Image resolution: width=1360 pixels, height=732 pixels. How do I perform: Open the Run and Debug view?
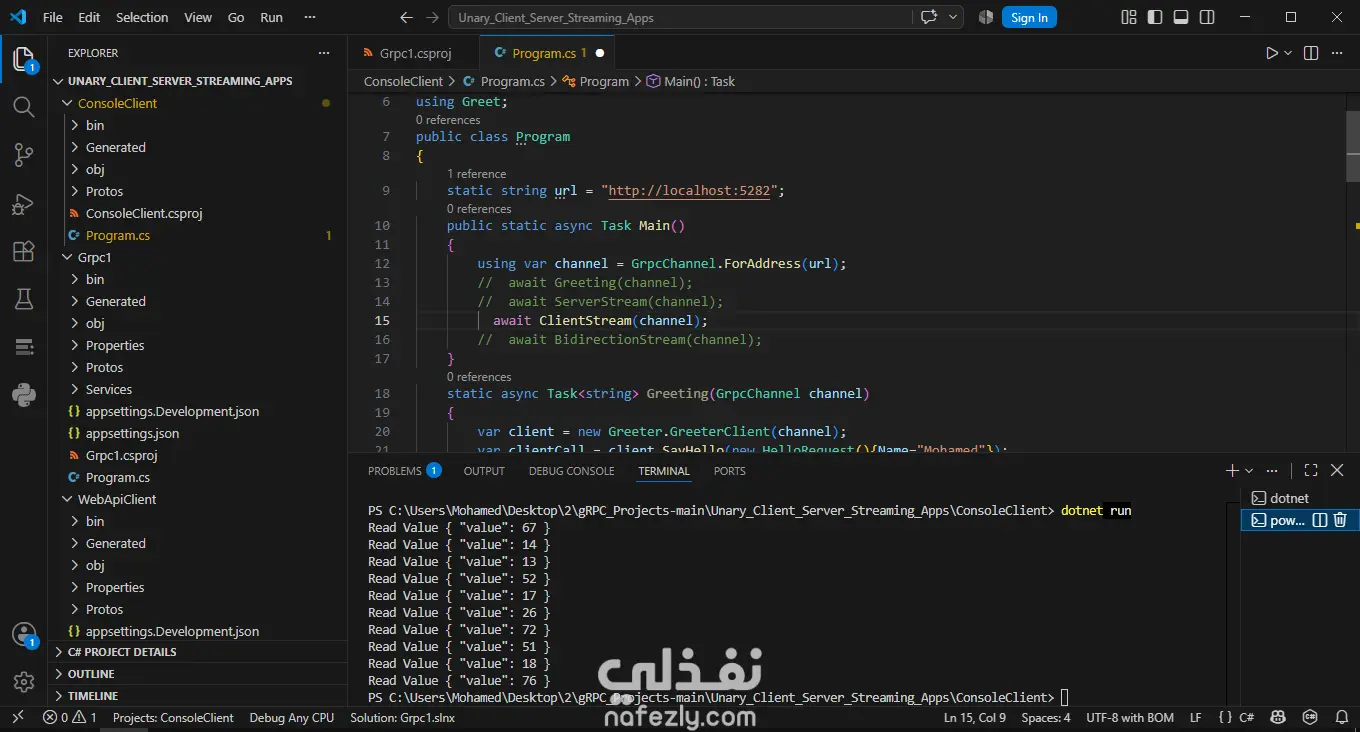pos(24,204)
